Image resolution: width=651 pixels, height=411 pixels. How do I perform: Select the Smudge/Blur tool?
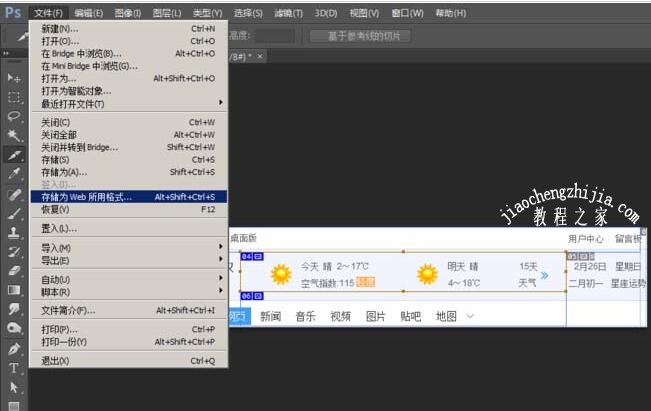(14, 308)
